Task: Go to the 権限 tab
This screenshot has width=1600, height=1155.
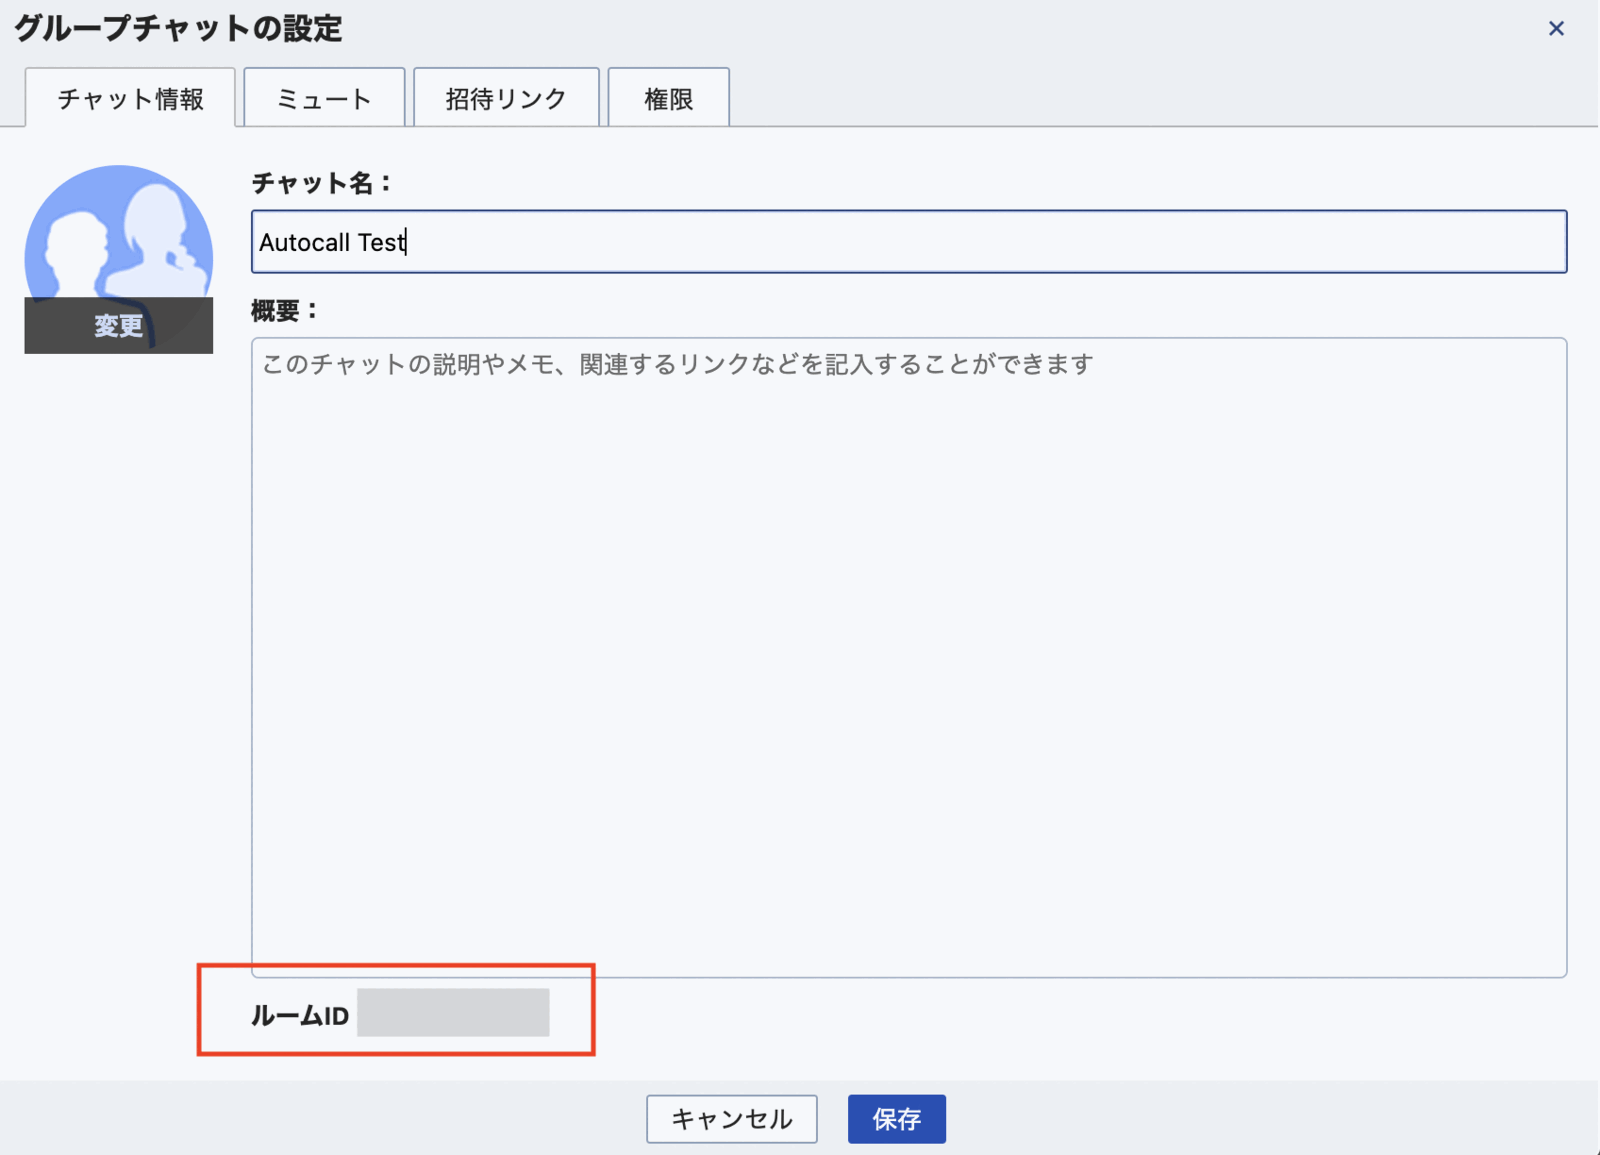Action: pyautogui.click(x=668, y=98)
